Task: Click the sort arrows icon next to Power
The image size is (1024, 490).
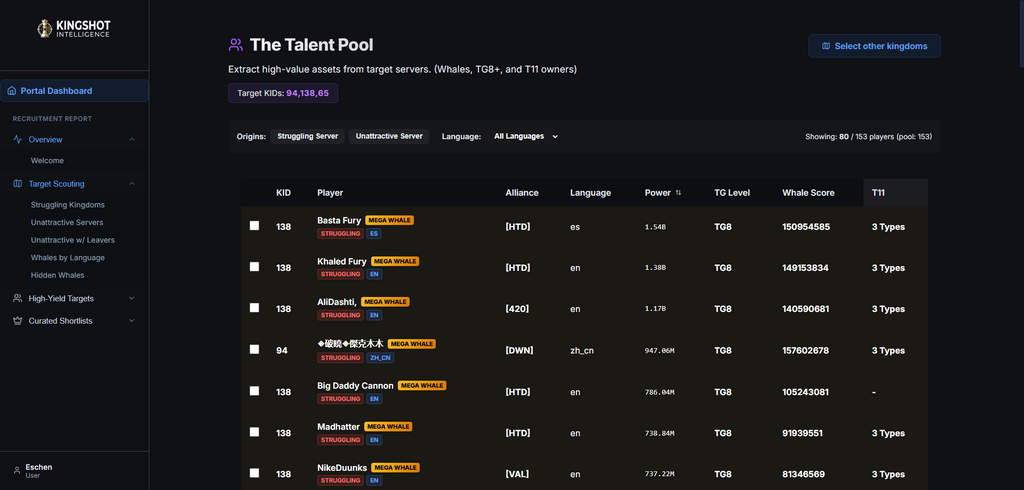Action: tap(678, 193)
